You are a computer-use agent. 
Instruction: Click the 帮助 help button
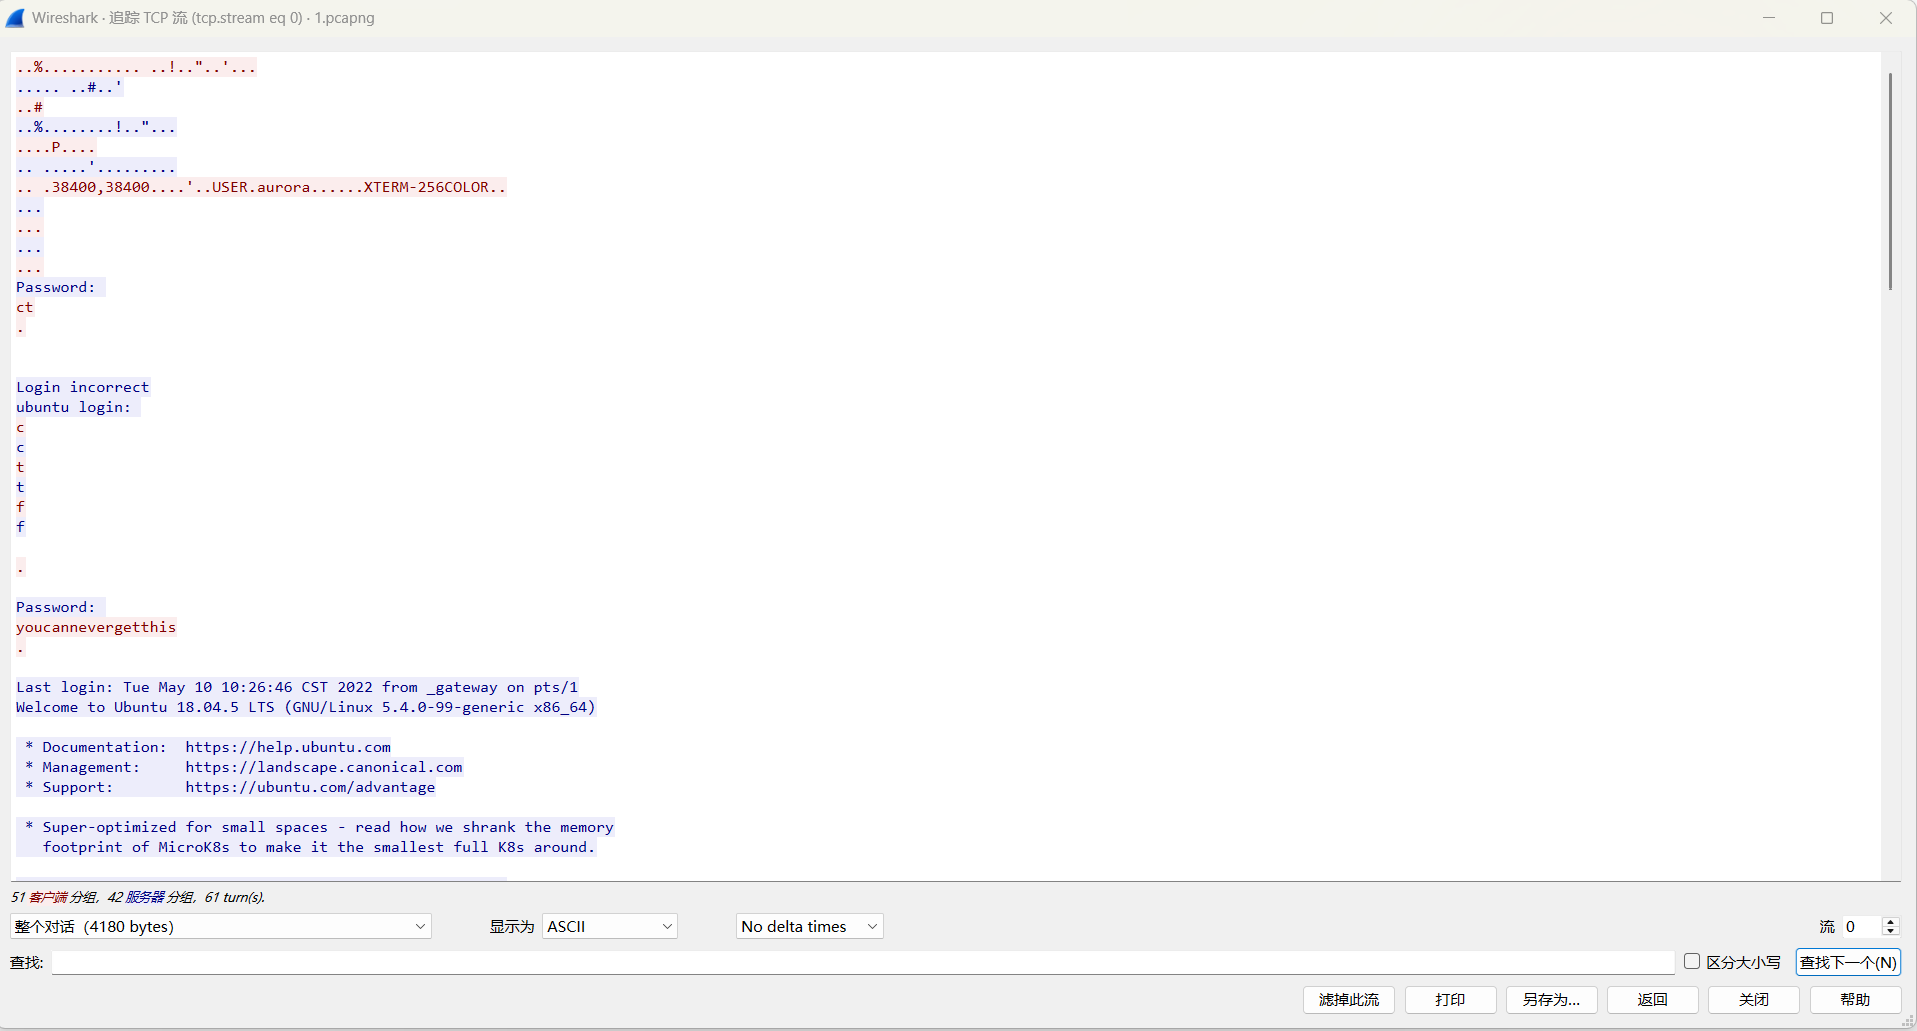1856,1000
